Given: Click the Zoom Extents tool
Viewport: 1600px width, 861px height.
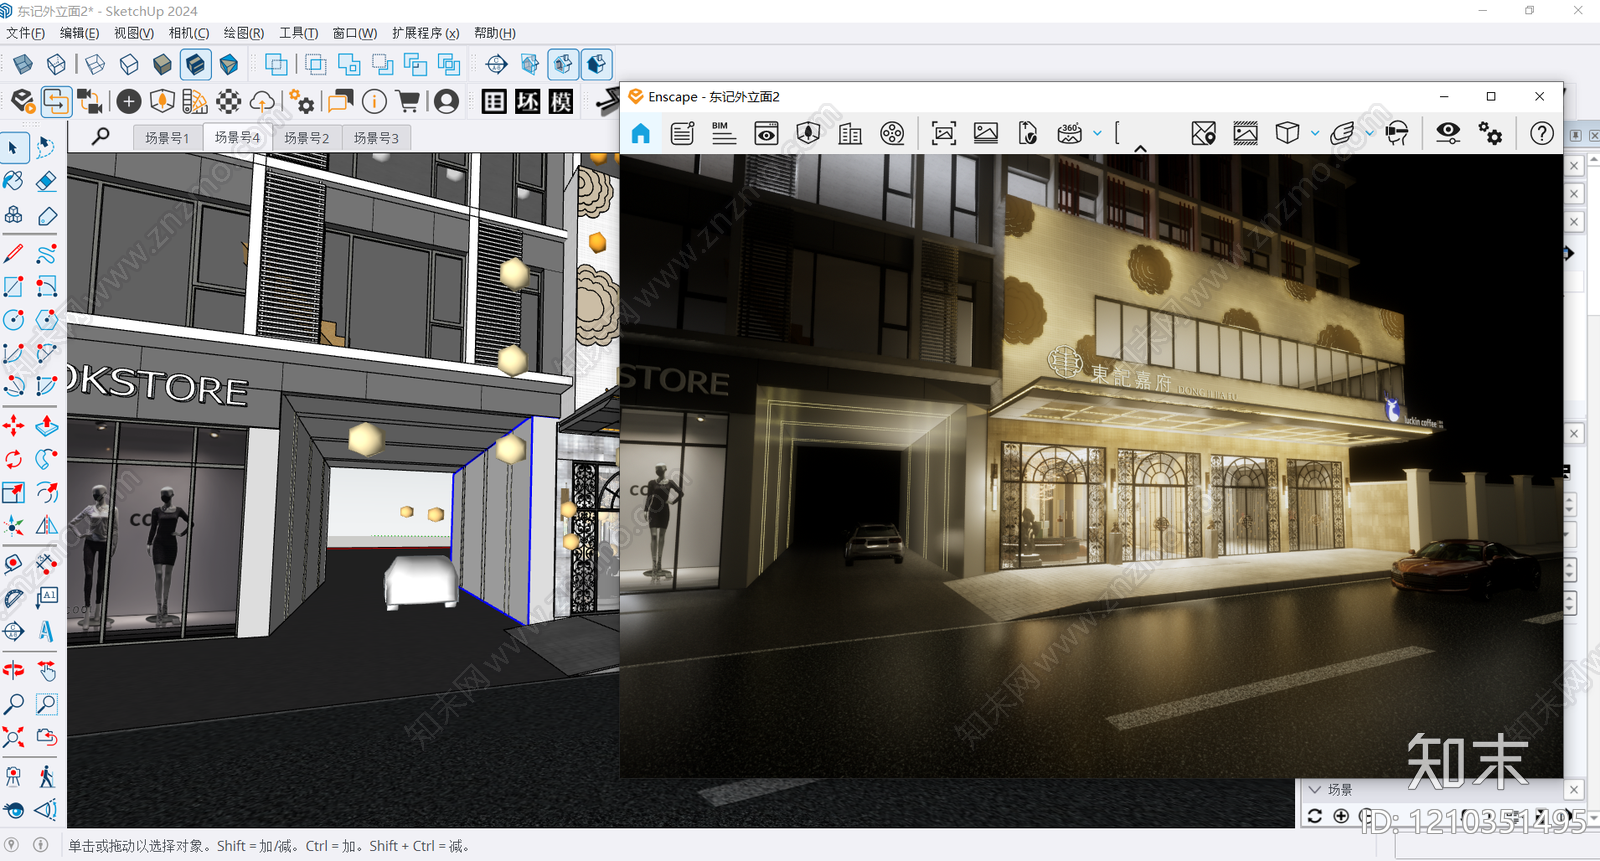Looking at the screenshot, I should click(14, 737).
